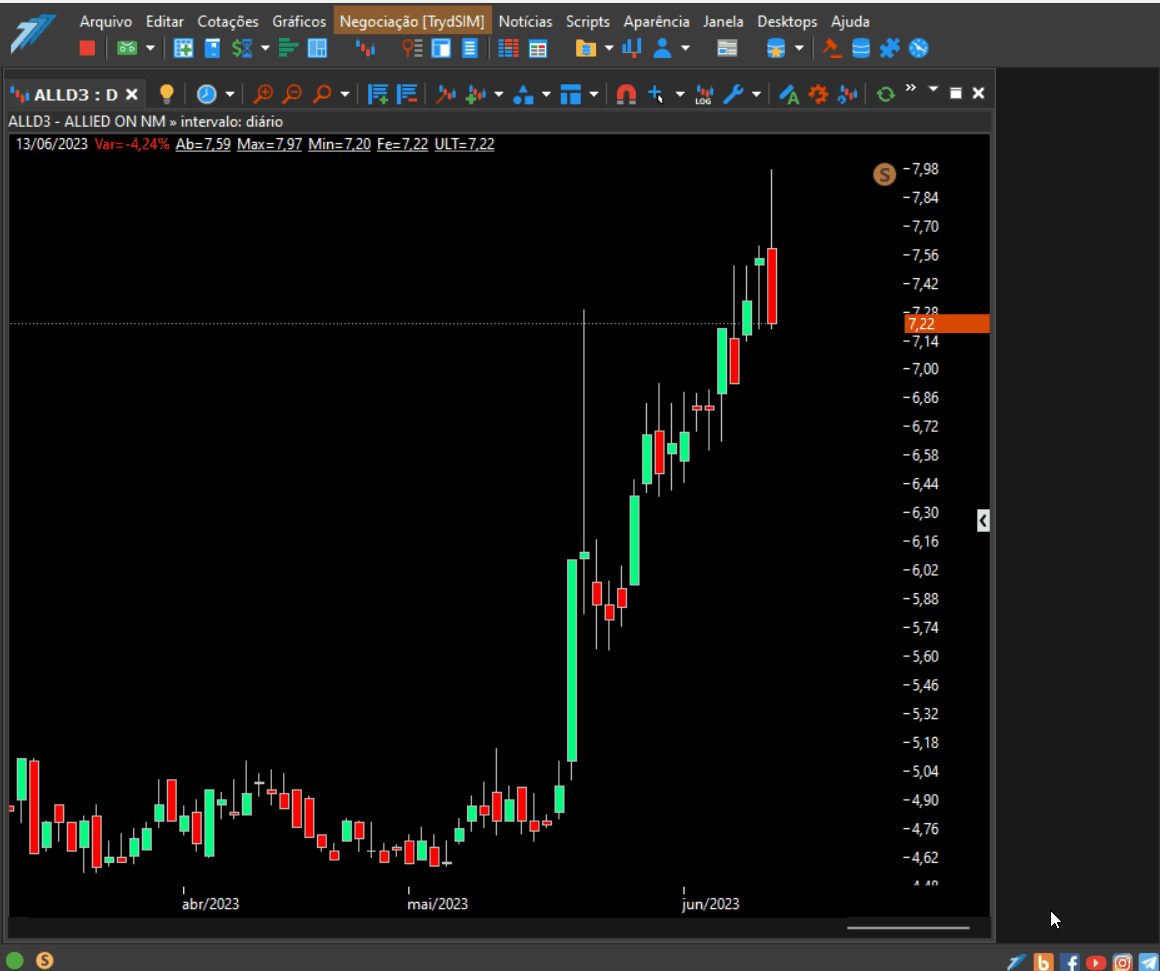Click the red stop icon
The width and height of the screenshot is (1160, 971).
click(87, 49)
